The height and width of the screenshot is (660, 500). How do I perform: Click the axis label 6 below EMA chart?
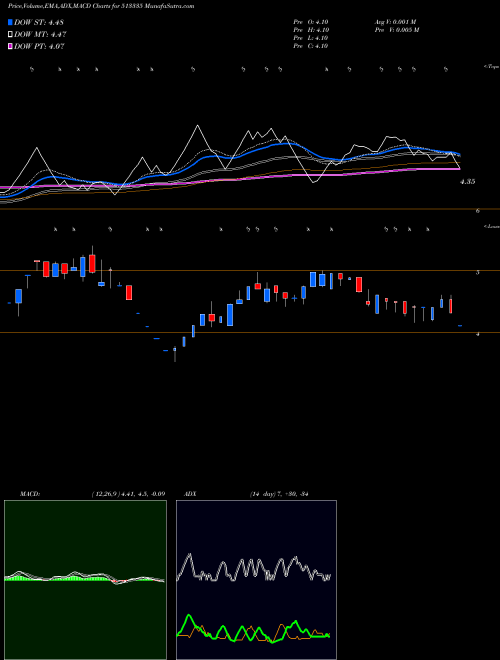point(478,211)
